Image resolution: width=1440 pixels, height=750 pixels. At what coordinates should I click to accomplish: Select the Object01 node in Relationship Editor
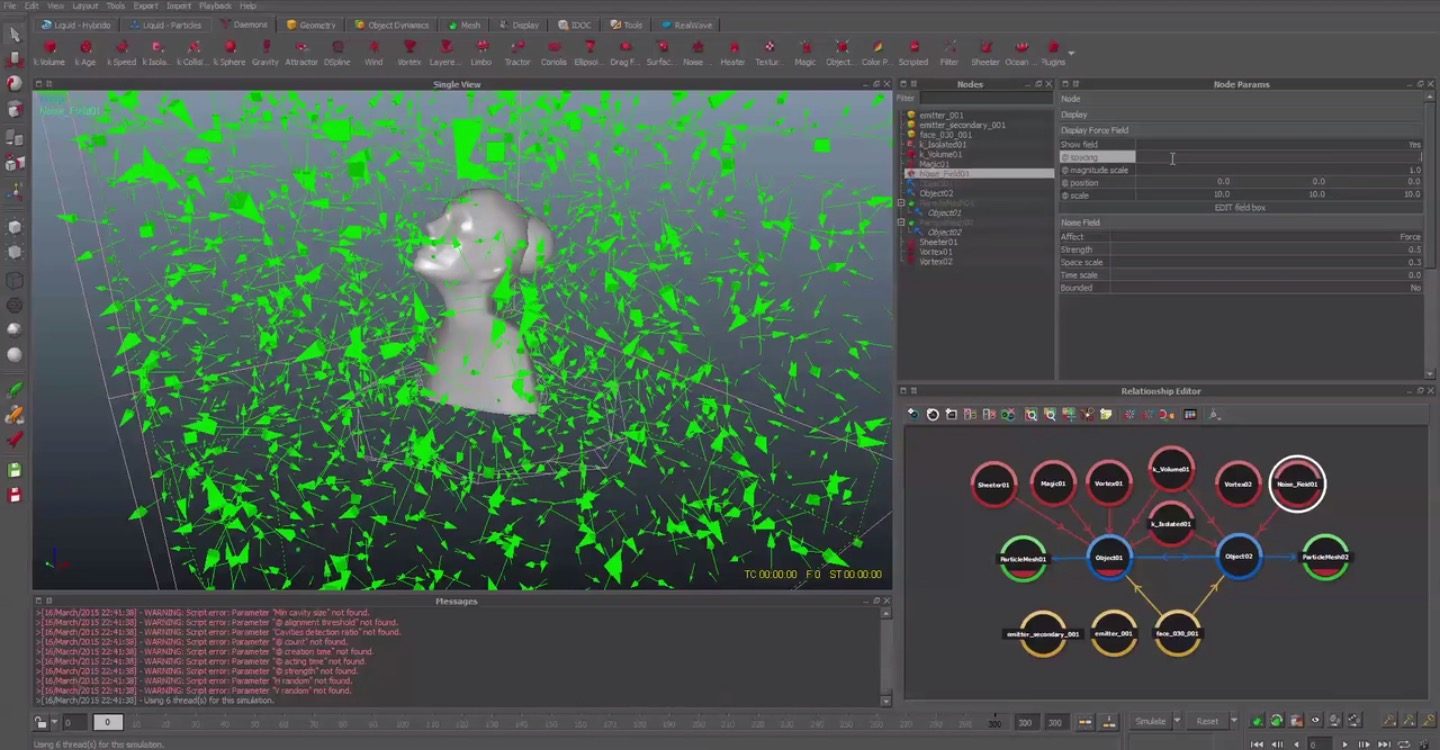1109,557
